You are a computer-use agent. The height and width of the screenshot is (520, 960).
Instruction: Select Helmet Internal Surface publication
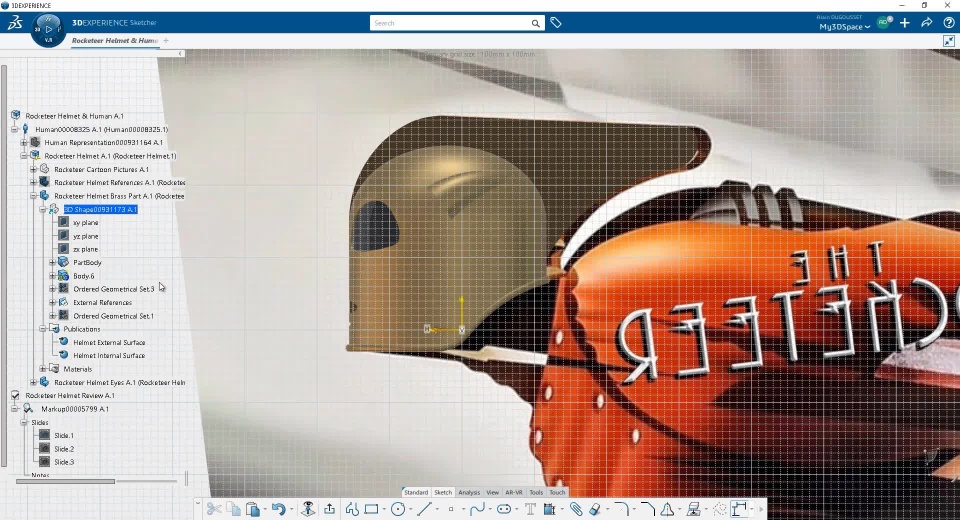109,356
